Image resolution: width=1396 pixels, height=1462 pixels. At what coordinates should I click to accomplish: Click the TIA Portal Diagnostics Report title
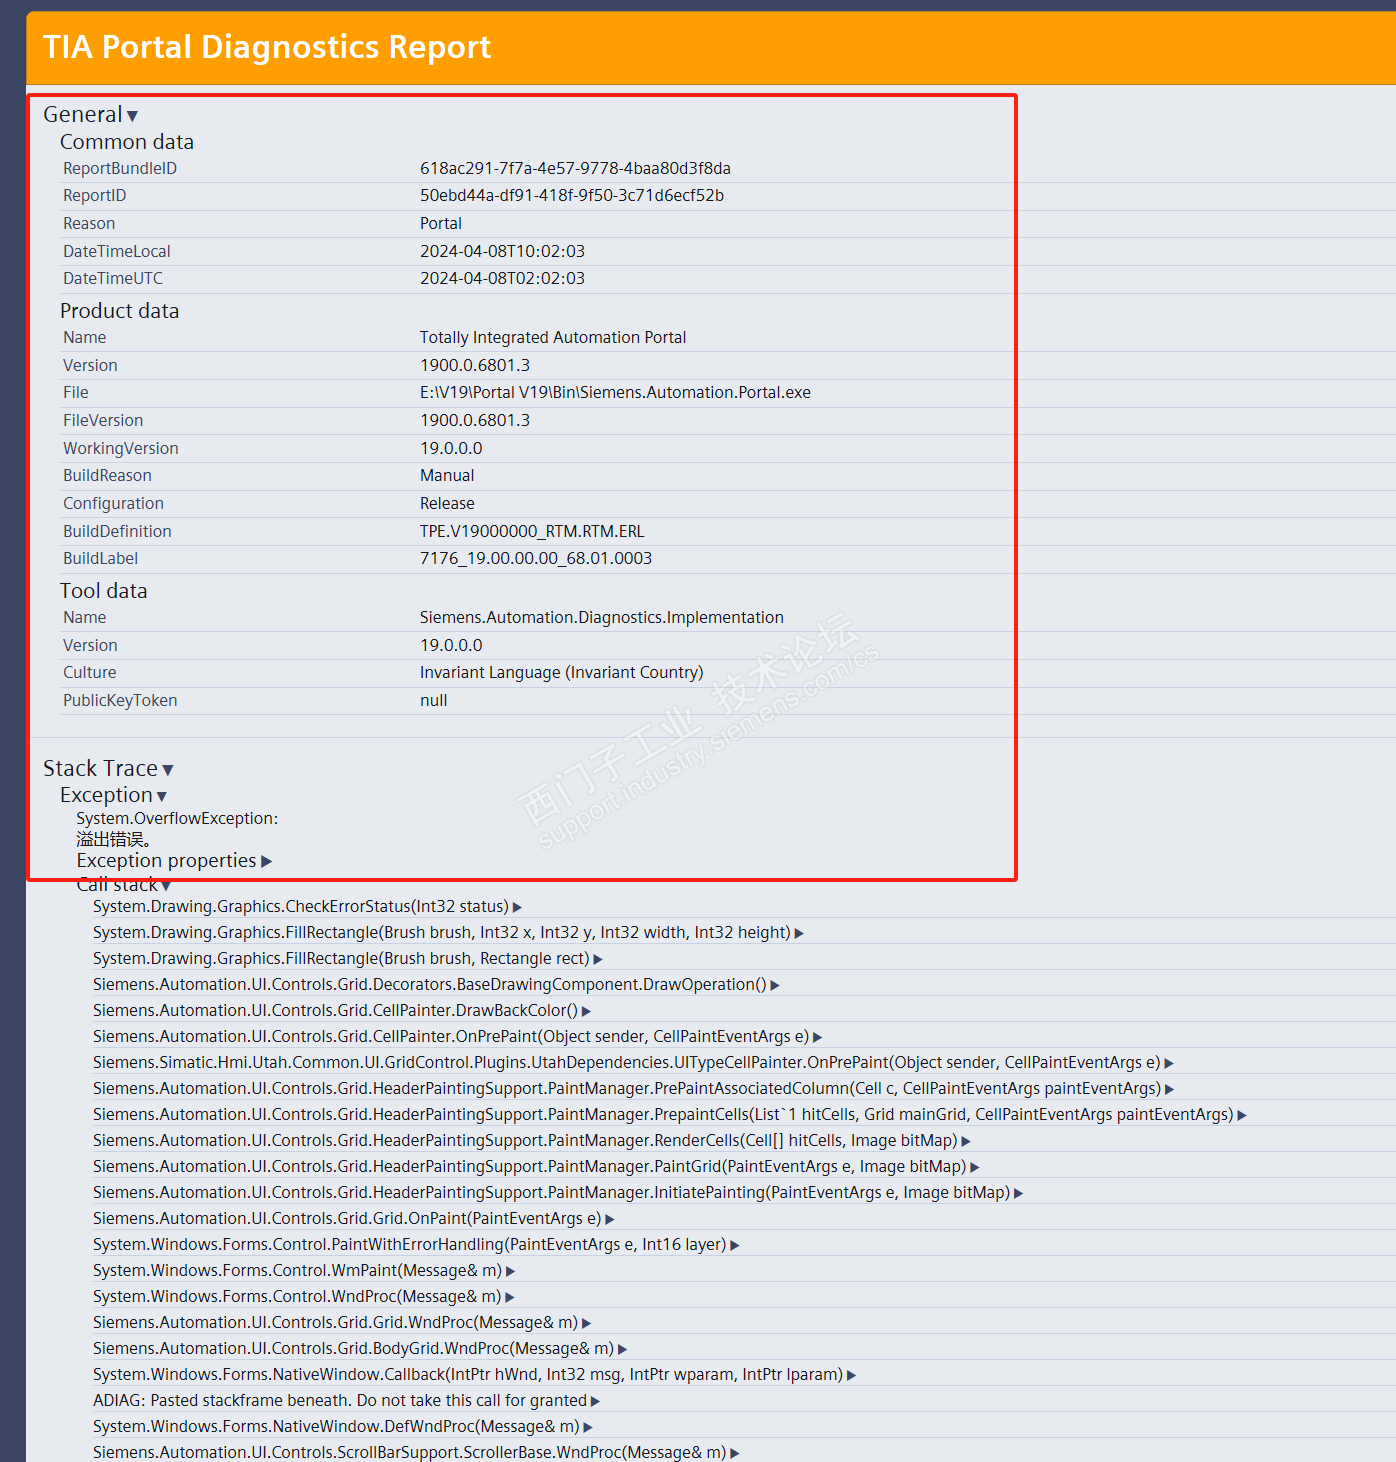pos(267,48)
